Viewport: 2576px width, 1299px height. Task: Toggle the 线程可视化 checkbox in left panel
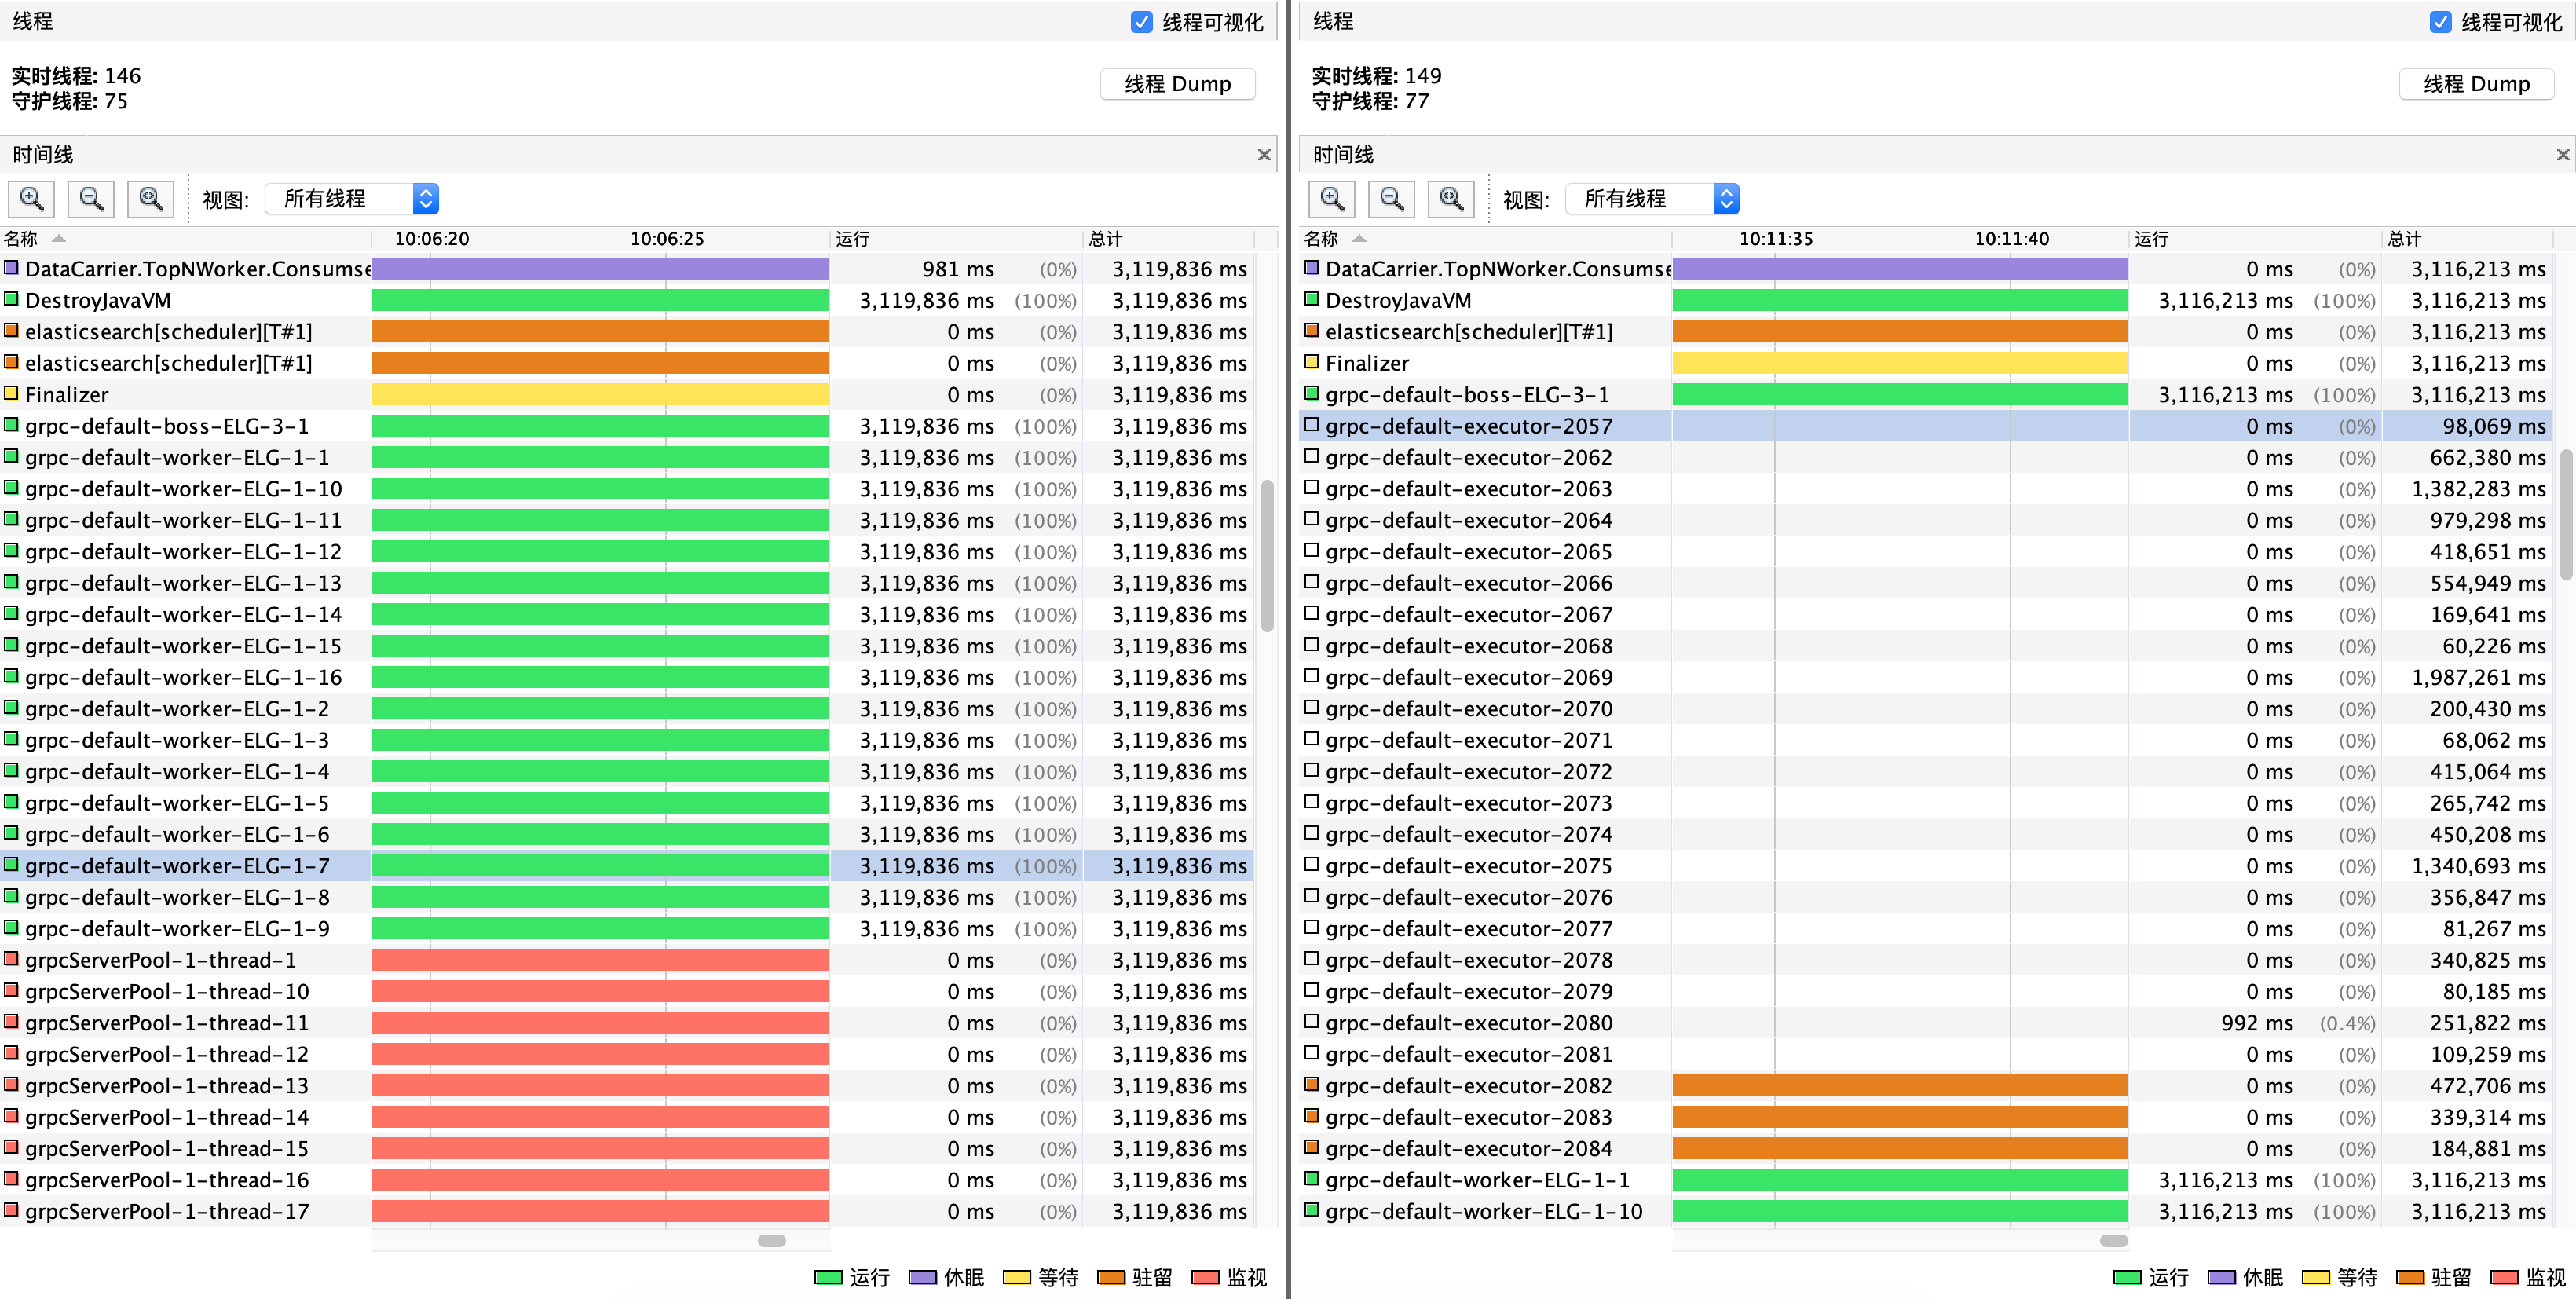pos(1140,21)
